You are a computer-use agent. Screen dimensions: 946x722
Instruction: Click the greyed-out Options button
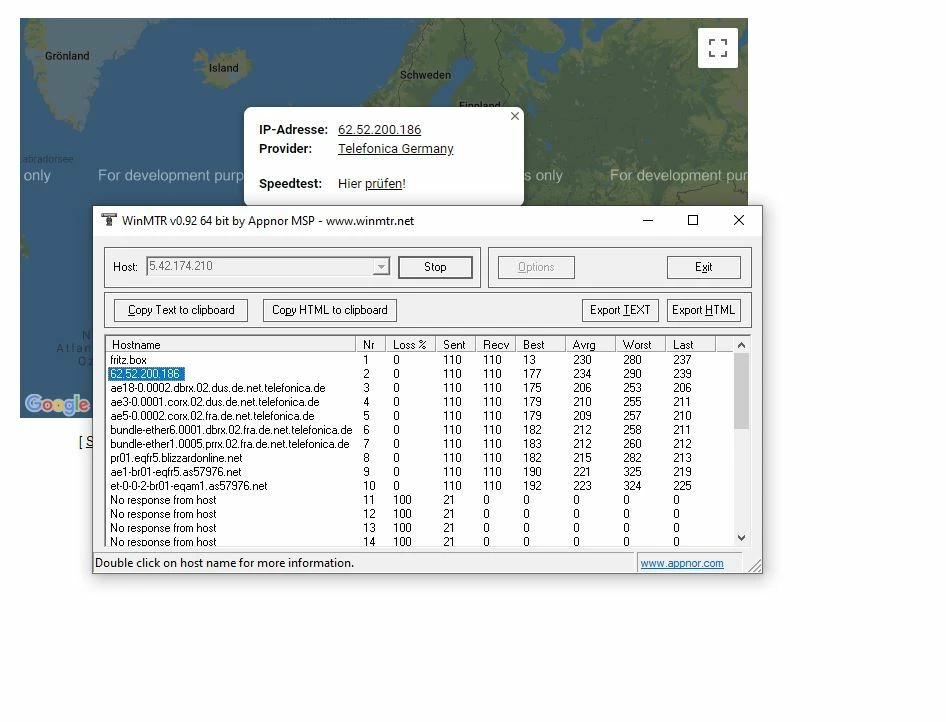pos(536,267)
